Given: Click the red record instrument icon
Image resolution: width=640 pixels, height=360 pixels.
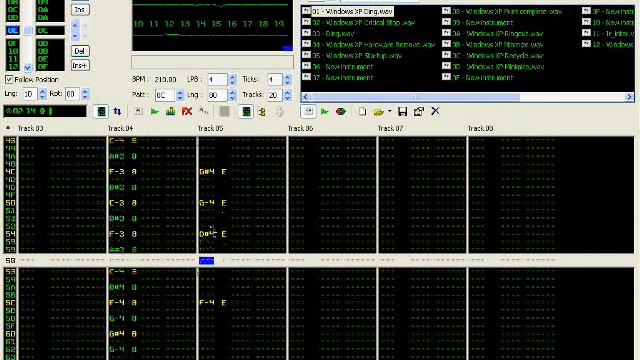Looking at the screenshot, I should click(341, 111).
